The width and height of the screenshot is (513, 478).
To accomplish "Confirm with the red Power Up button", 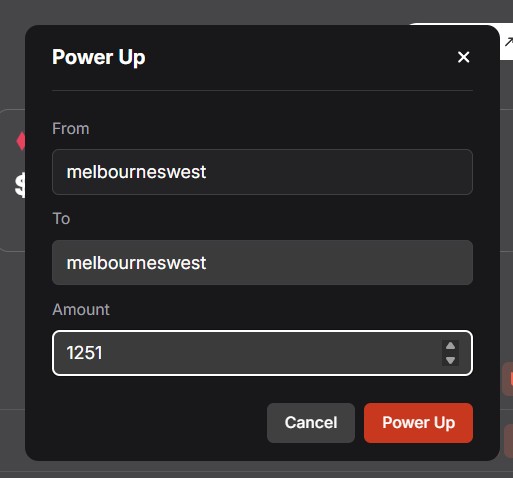I will coord(418,423).
